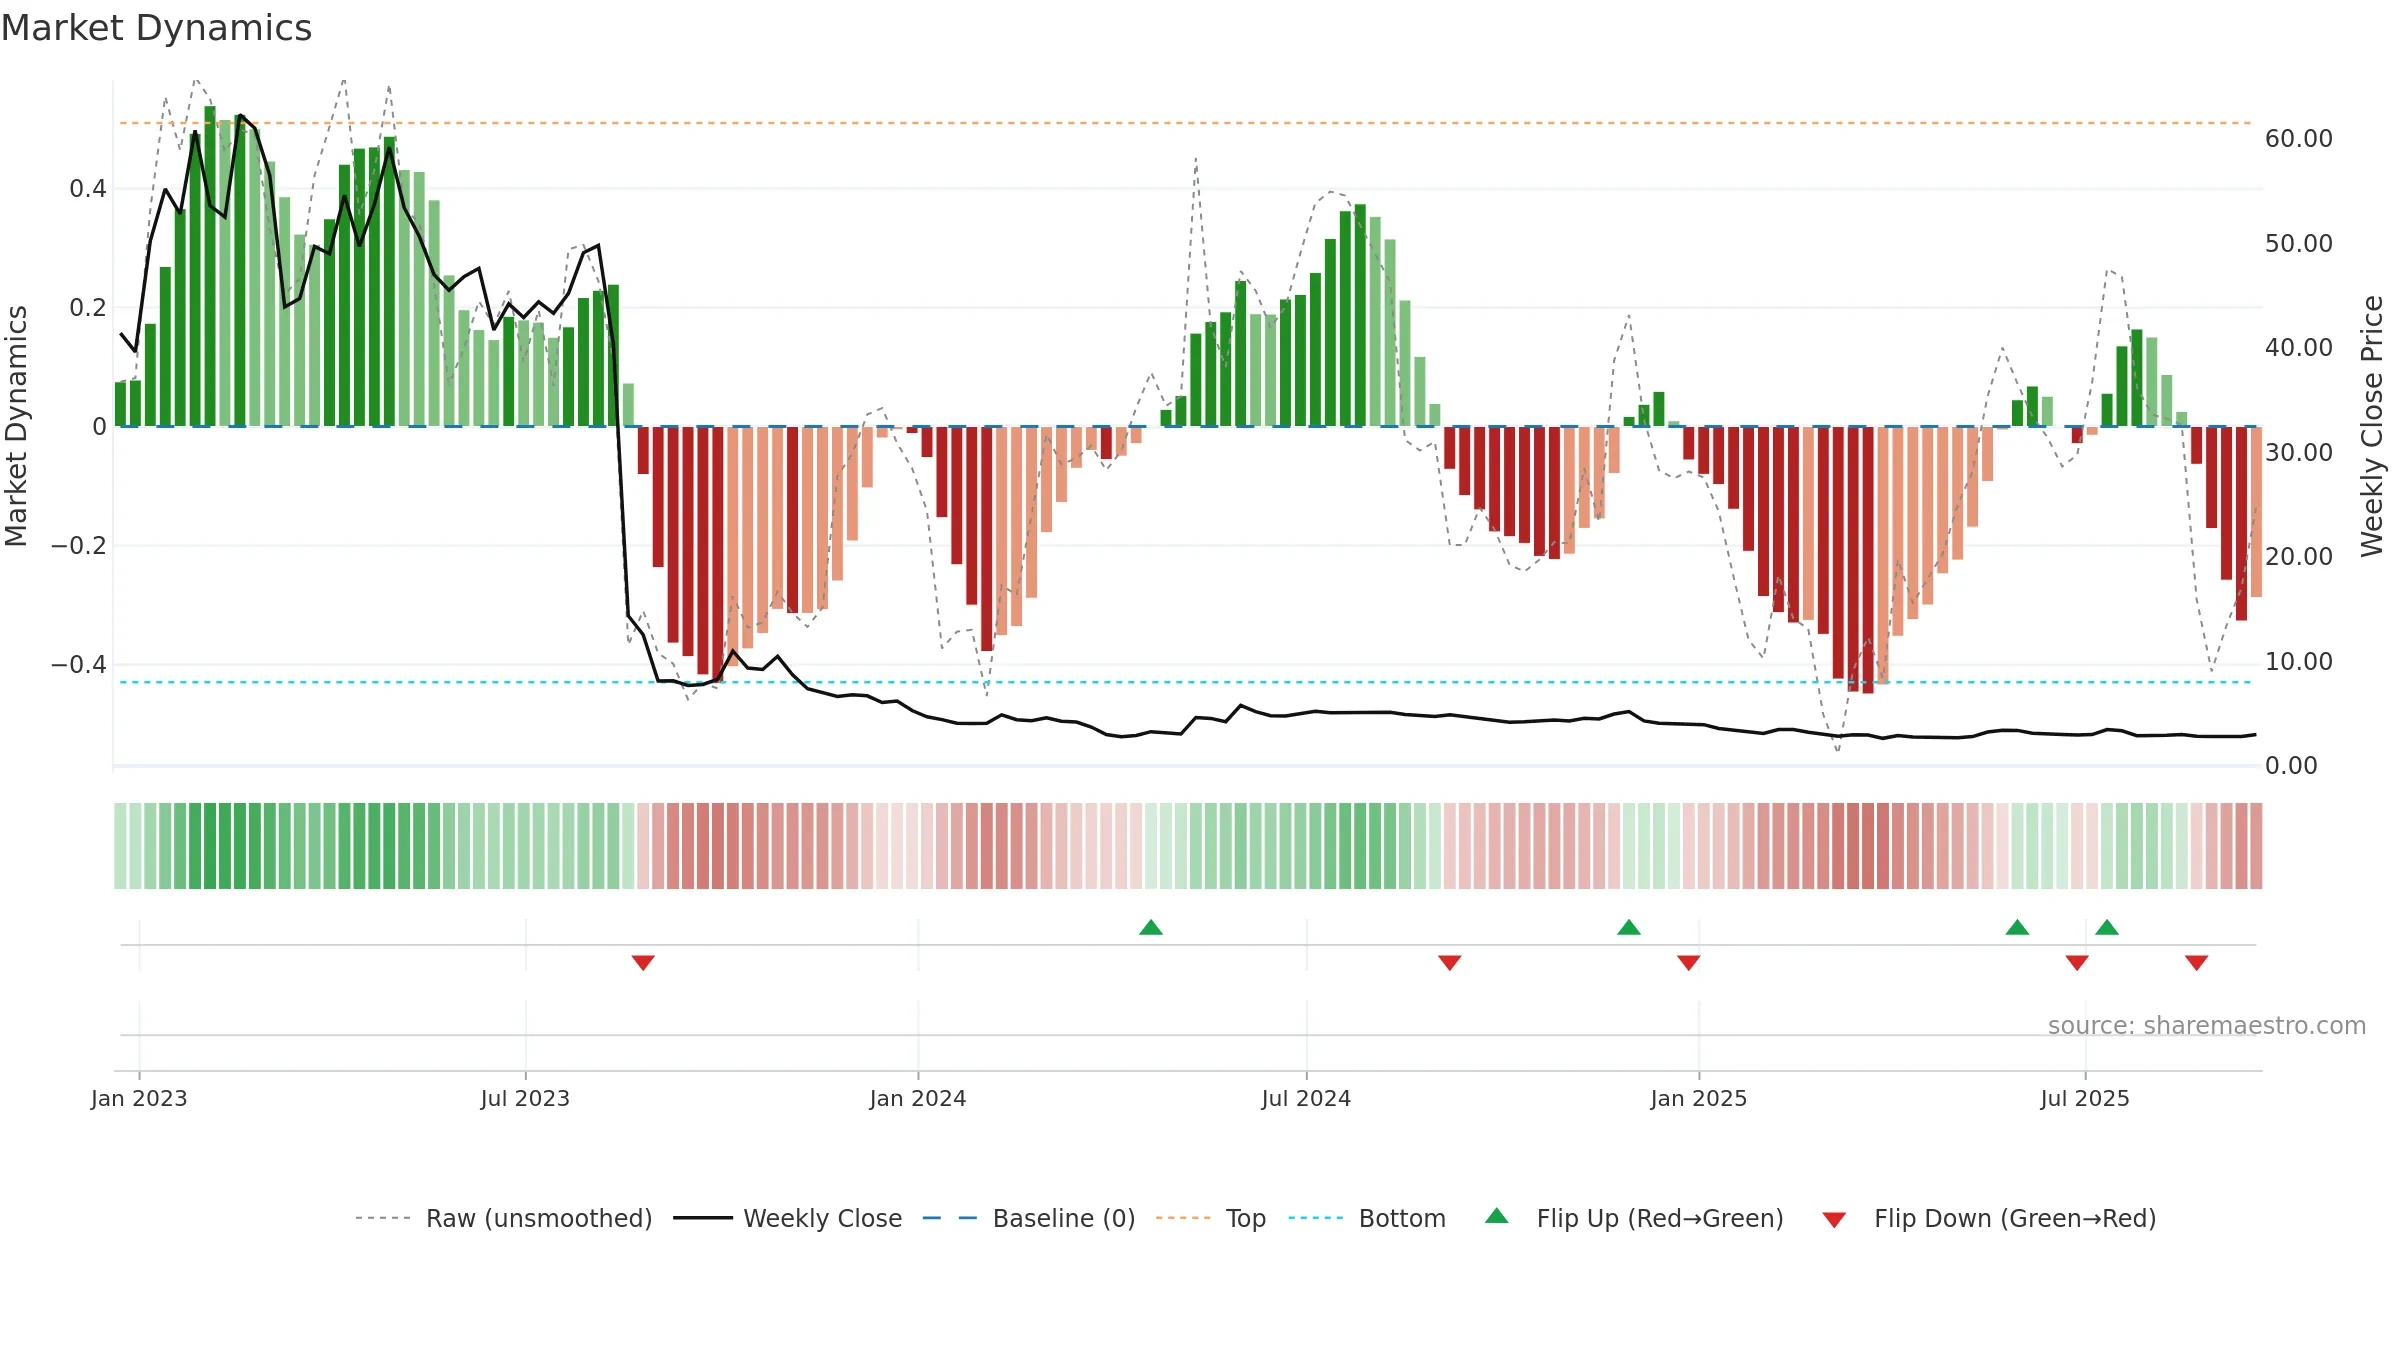
Task: Click the Top legend entry
Action: (1211, 1218)
